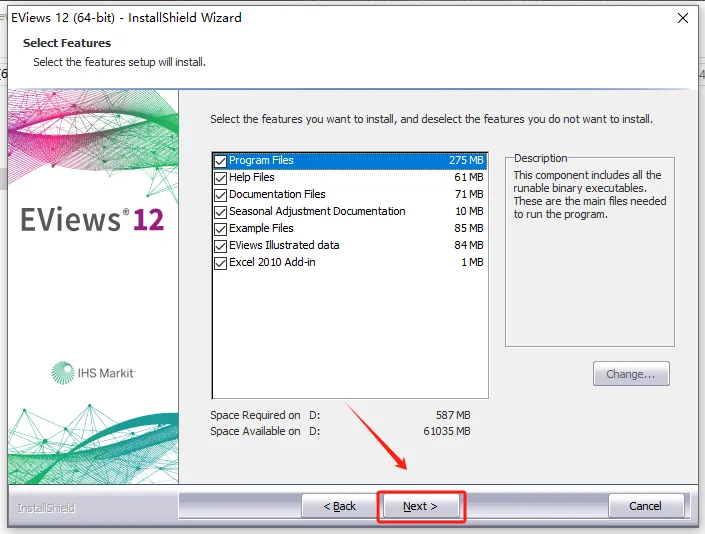This screenshot has height=534, width=705.
Task: Toggle the Documentation Files checkbox
Action: tap(220, 195)
